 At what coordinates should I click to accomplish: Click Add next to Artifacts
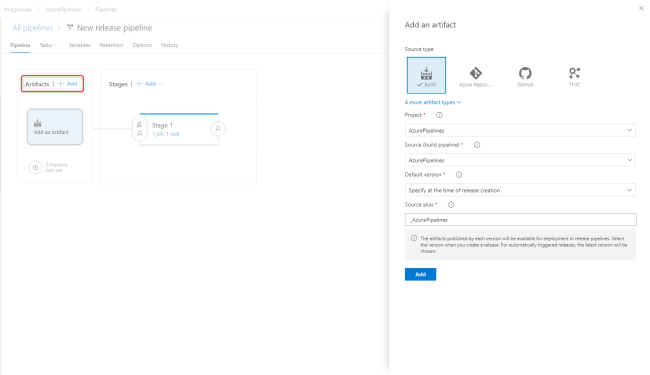(68, 84)
